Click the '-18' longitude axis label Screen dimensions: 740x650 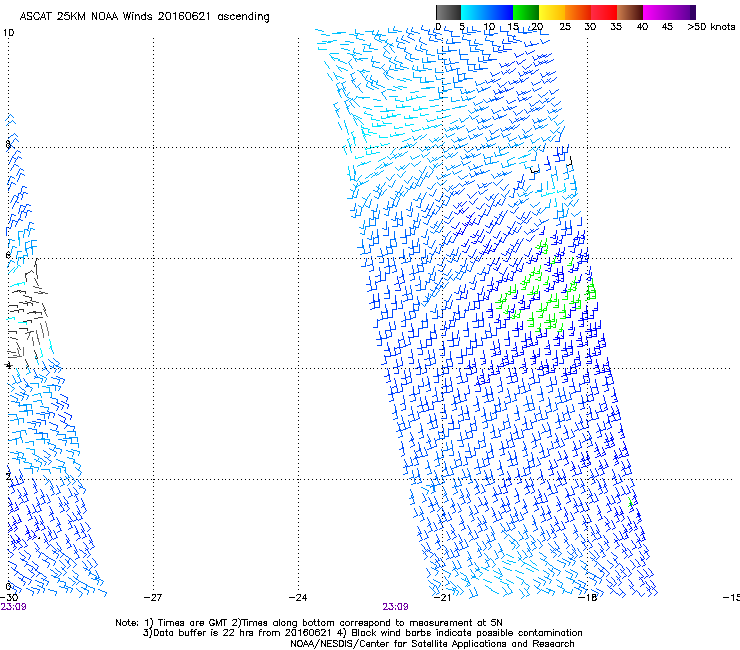click(x=587, y=598)
